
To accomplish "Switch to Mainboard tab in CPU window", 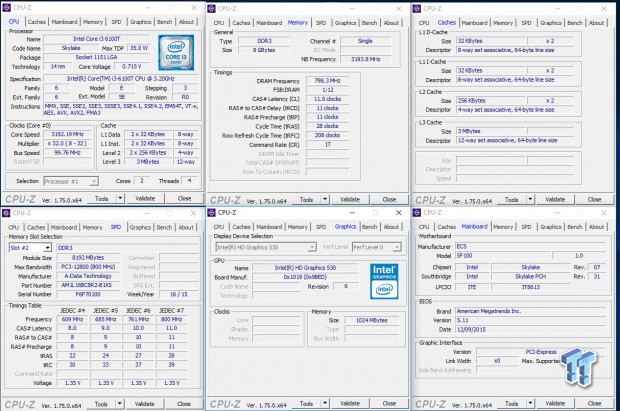I will [x=64, y=22].
